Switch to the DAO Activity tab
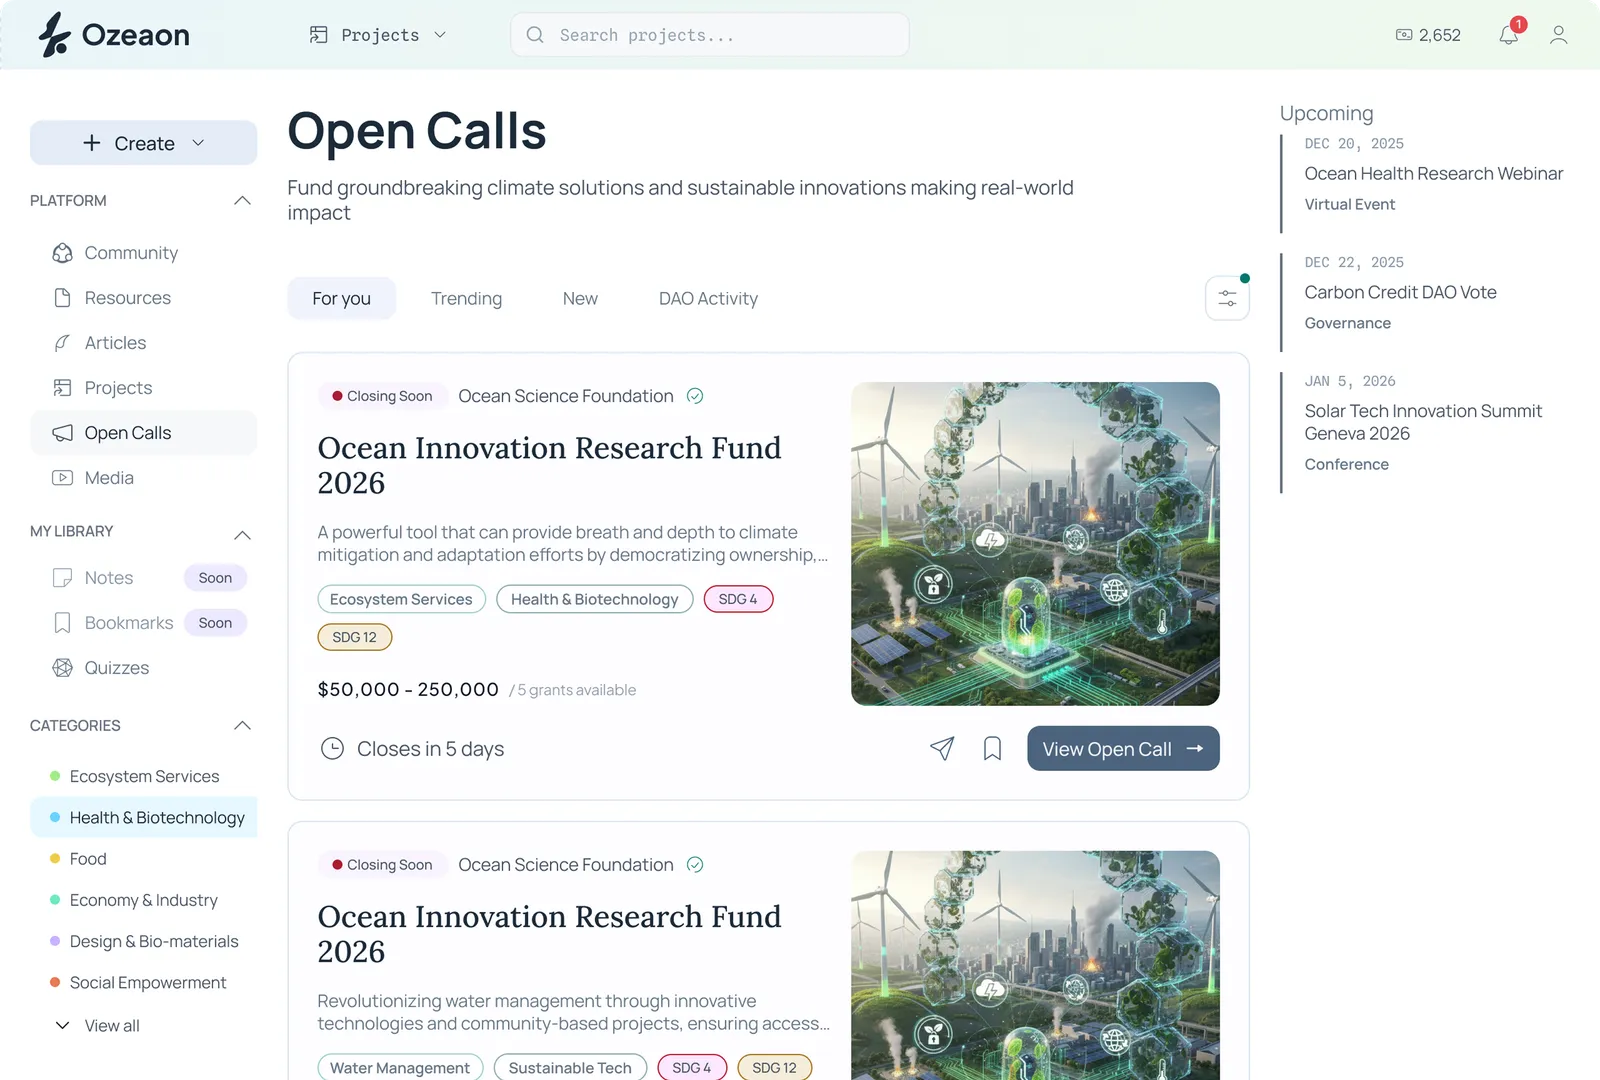This screenshot has height=1080, width=1600. tap(708, 298)
